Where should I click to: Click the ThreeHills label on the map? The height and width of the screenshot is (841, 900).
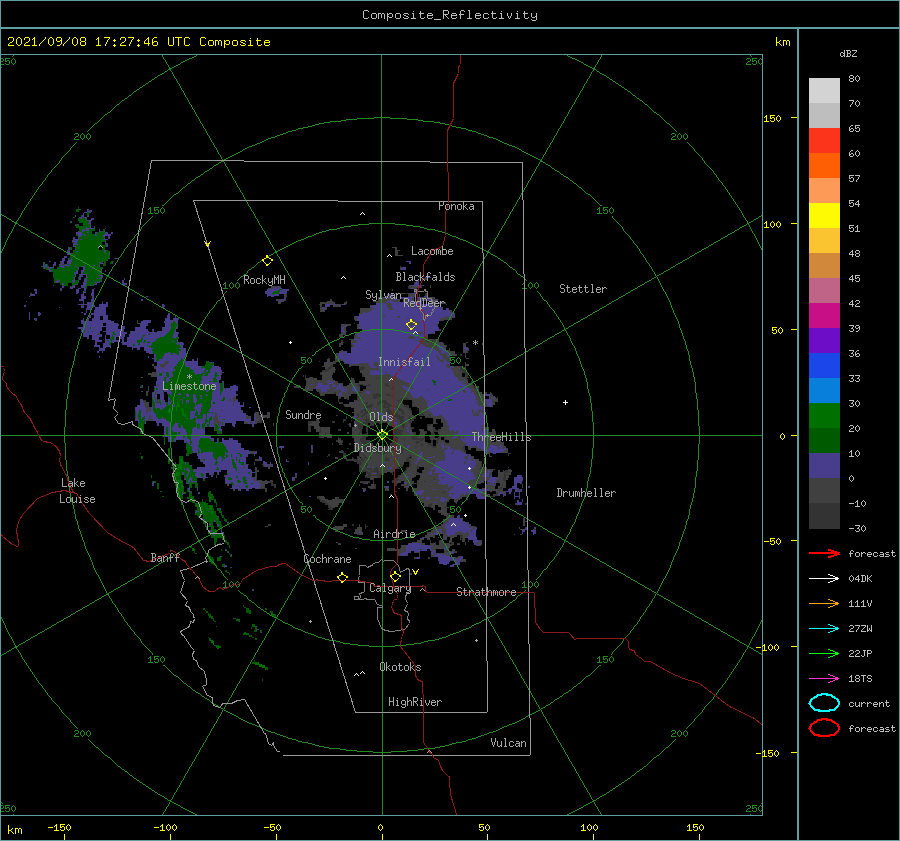[501, 437]
